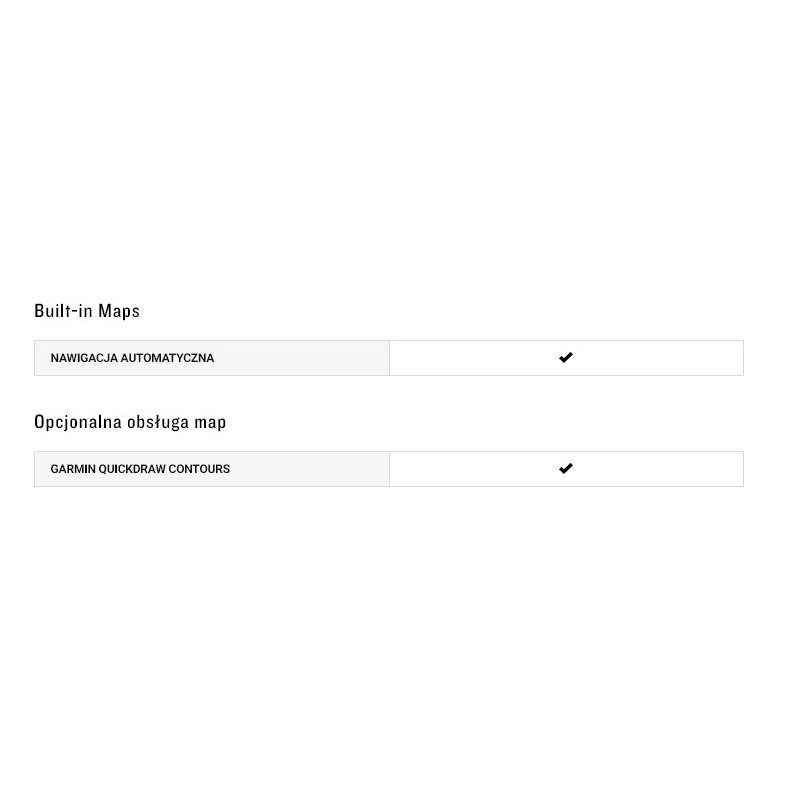Viewport: 800px width, 800px height.
Task: Click the word NAWIGACJA
Action: [x=83, y=358]
